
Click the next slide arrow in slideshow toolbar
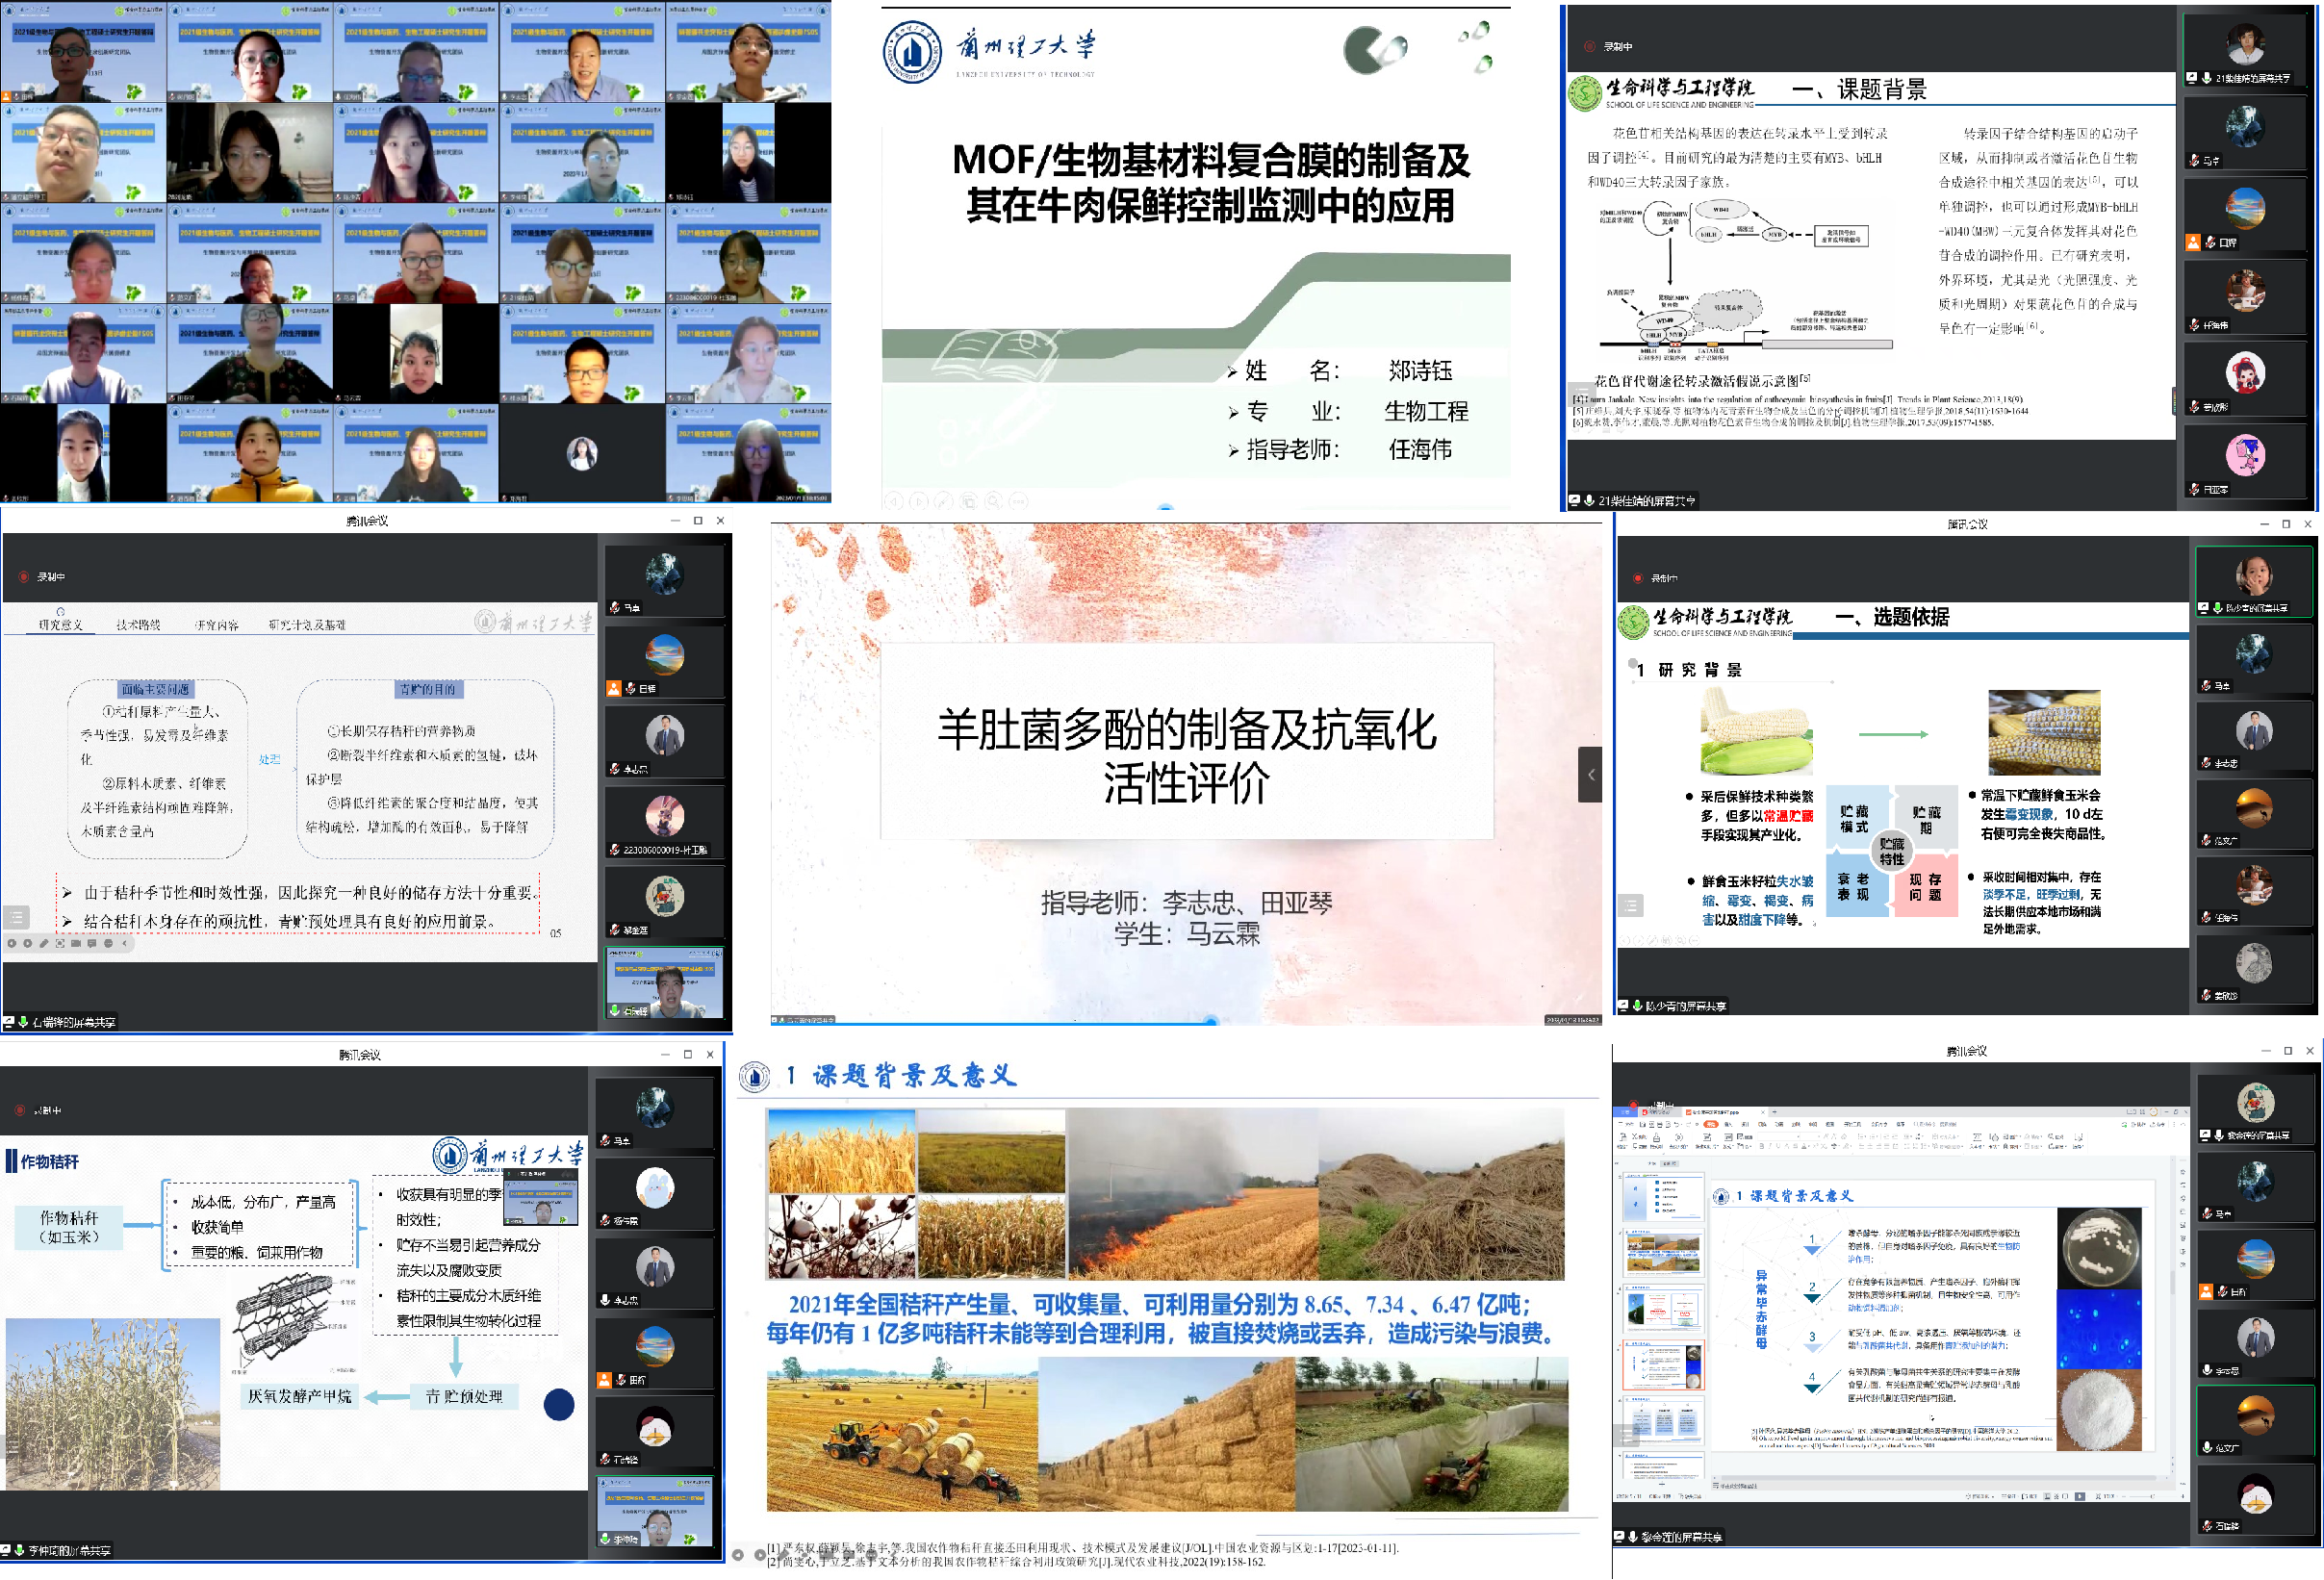point(28,944)
